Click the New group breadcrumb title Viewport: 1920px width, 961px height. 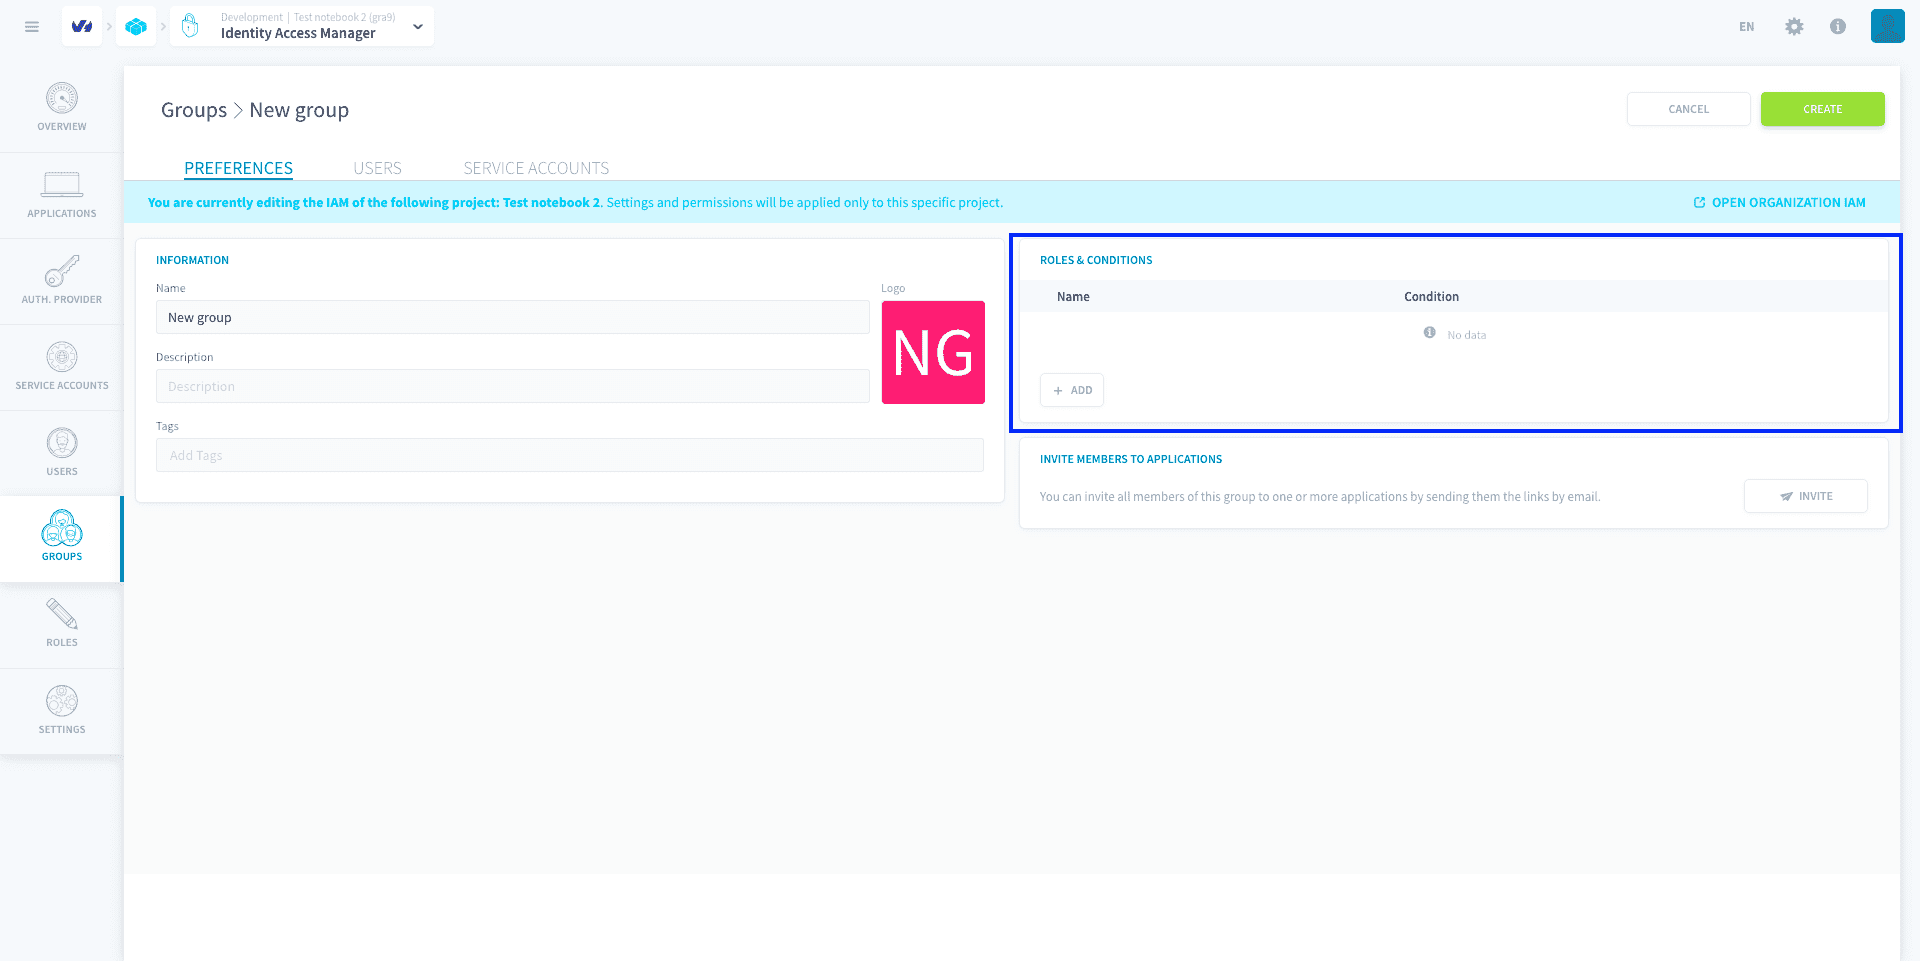[x=299, y=110]
